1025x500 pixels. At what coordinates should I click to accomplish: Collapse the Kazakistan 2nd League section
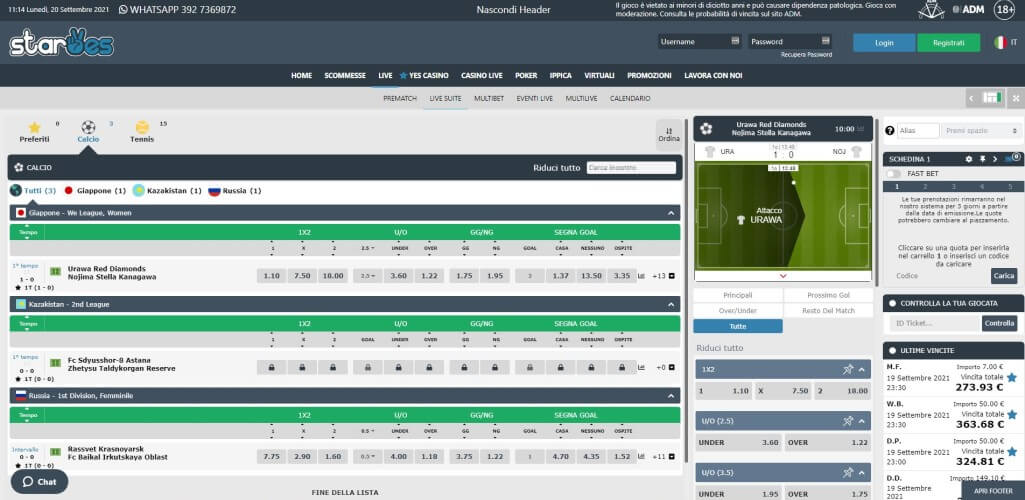point(671,305)
